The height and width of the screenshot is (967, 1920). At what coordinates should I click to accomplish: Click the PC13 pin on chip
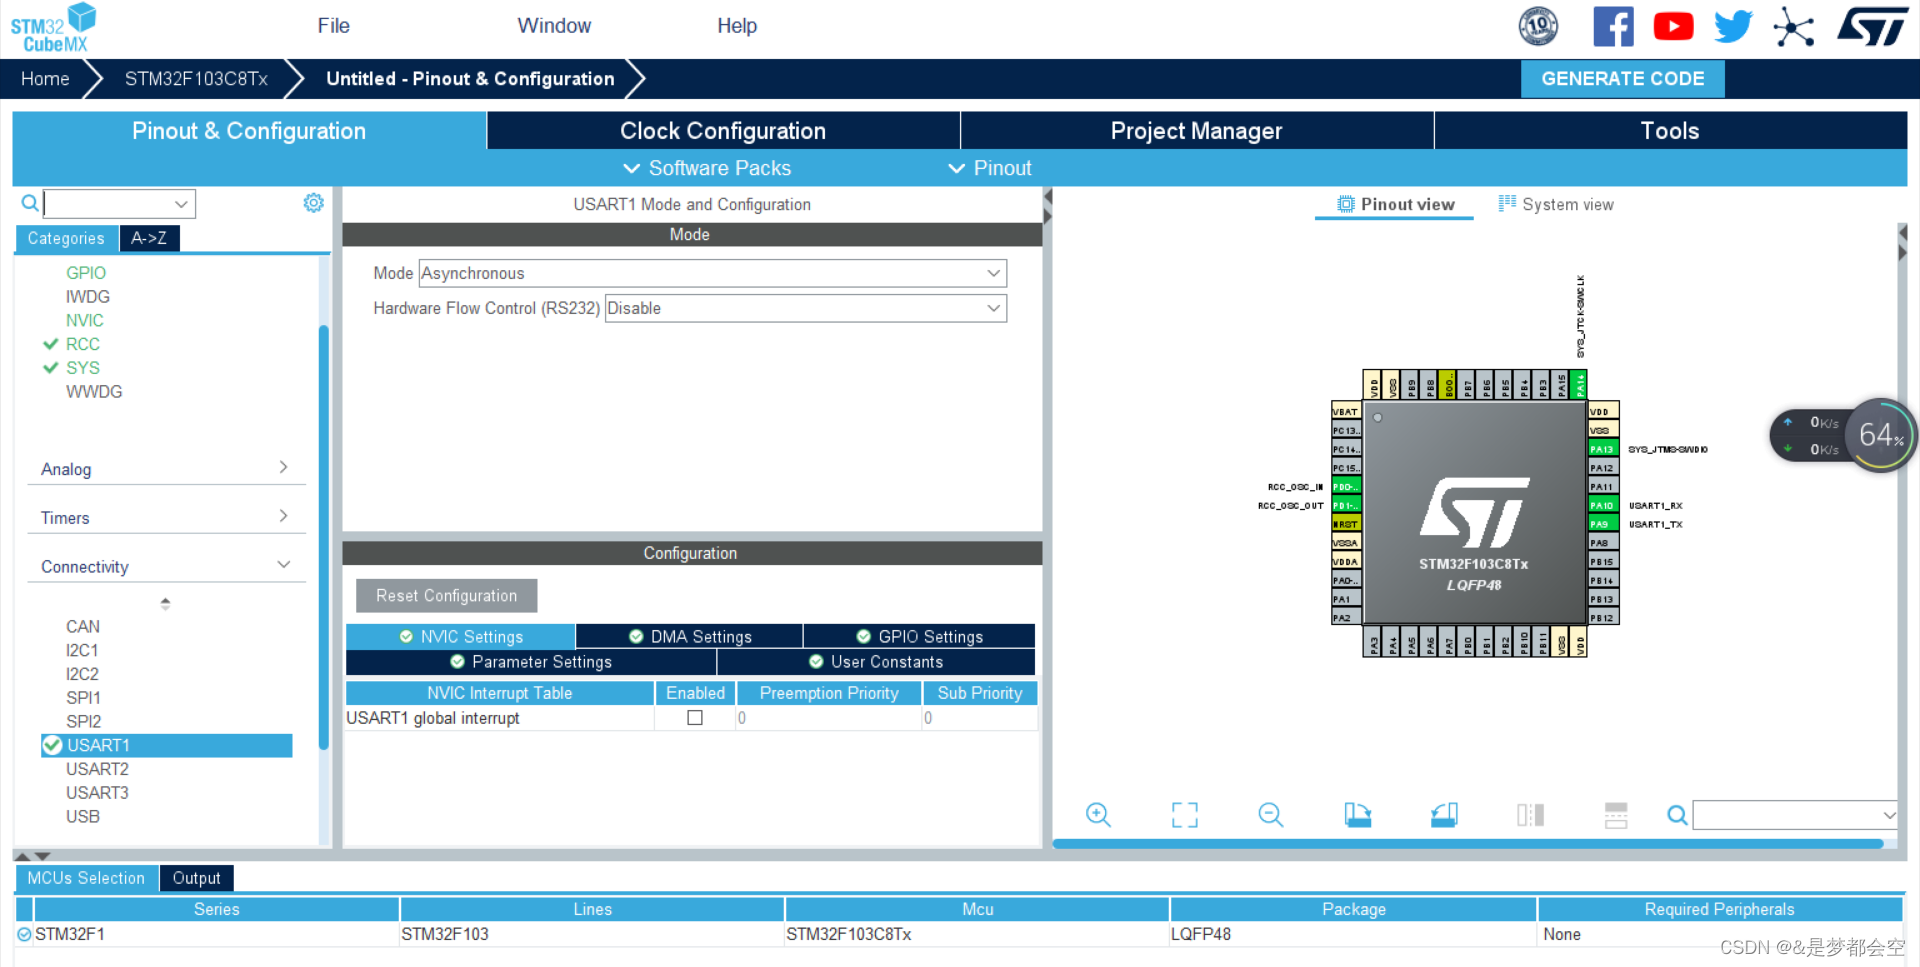(1346, 430)
